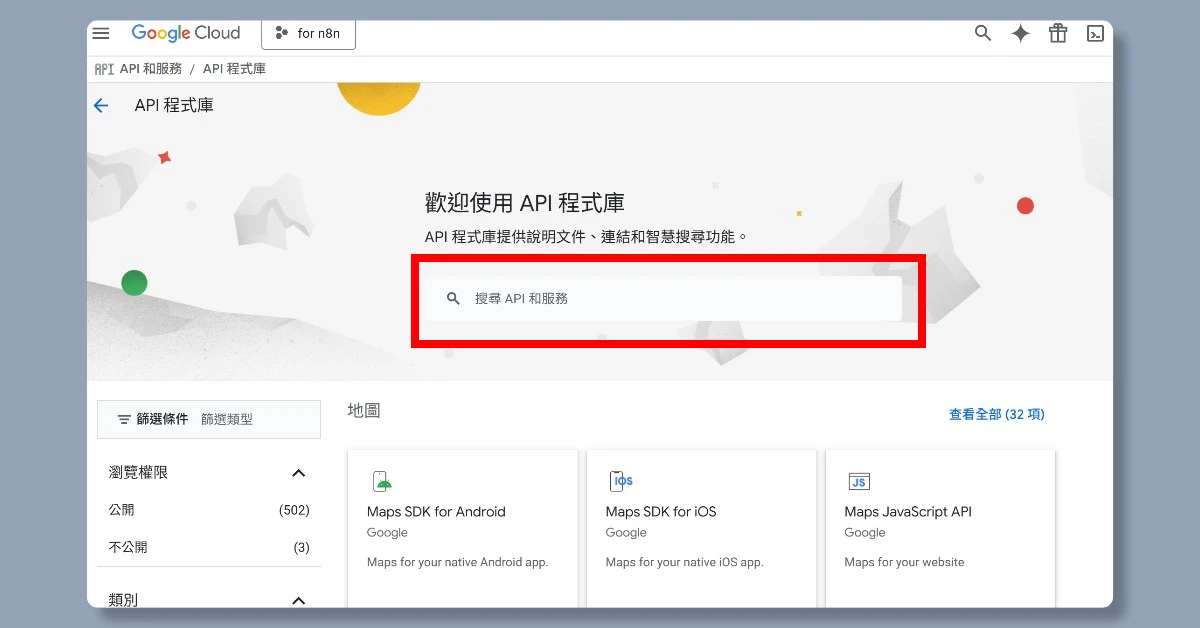Screen dimensions: 1200x628
Task: Click the search magnifier in top bar
Action: click(983, 33)
